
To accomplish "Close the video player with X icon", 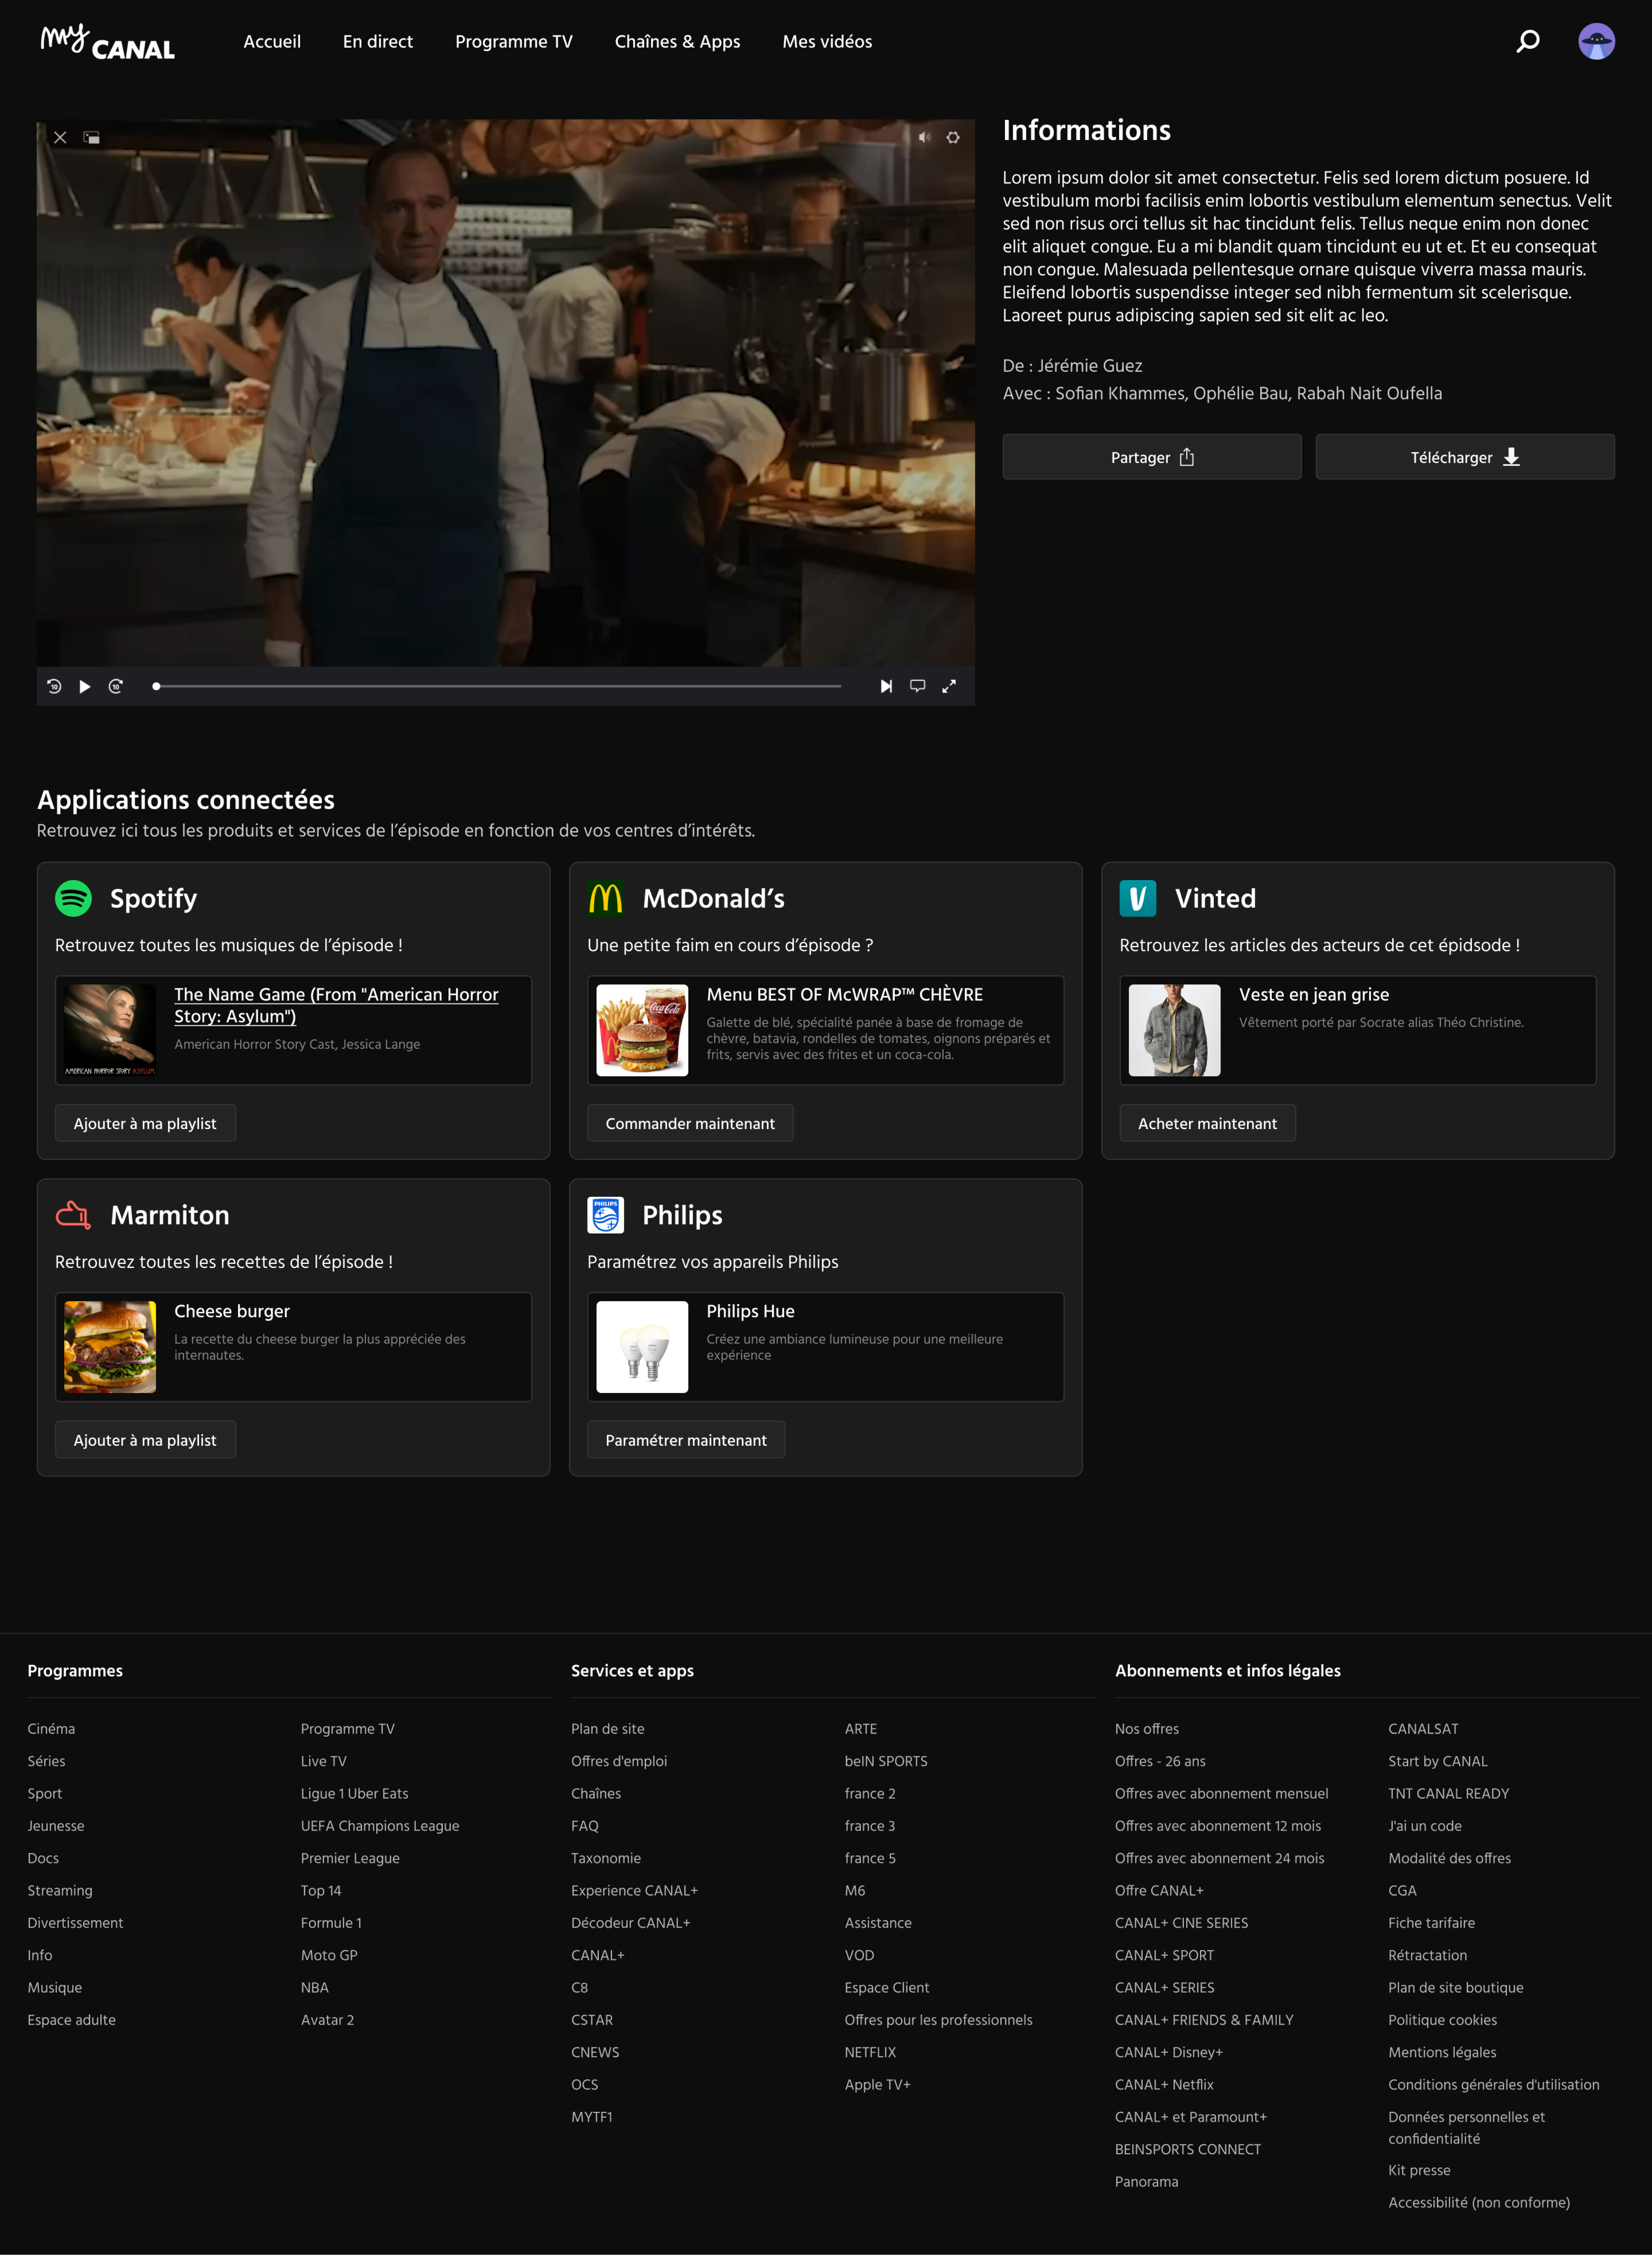I will [60, 138].
